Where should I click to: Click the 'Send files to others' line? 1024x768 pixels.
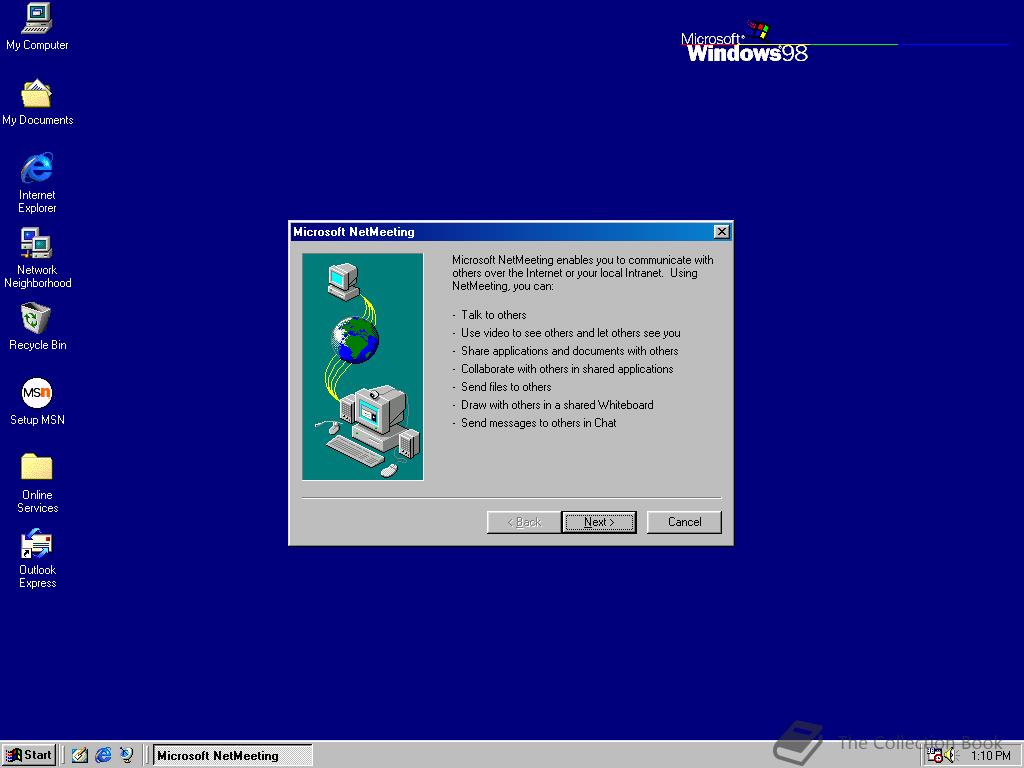(x=506, y=387)
